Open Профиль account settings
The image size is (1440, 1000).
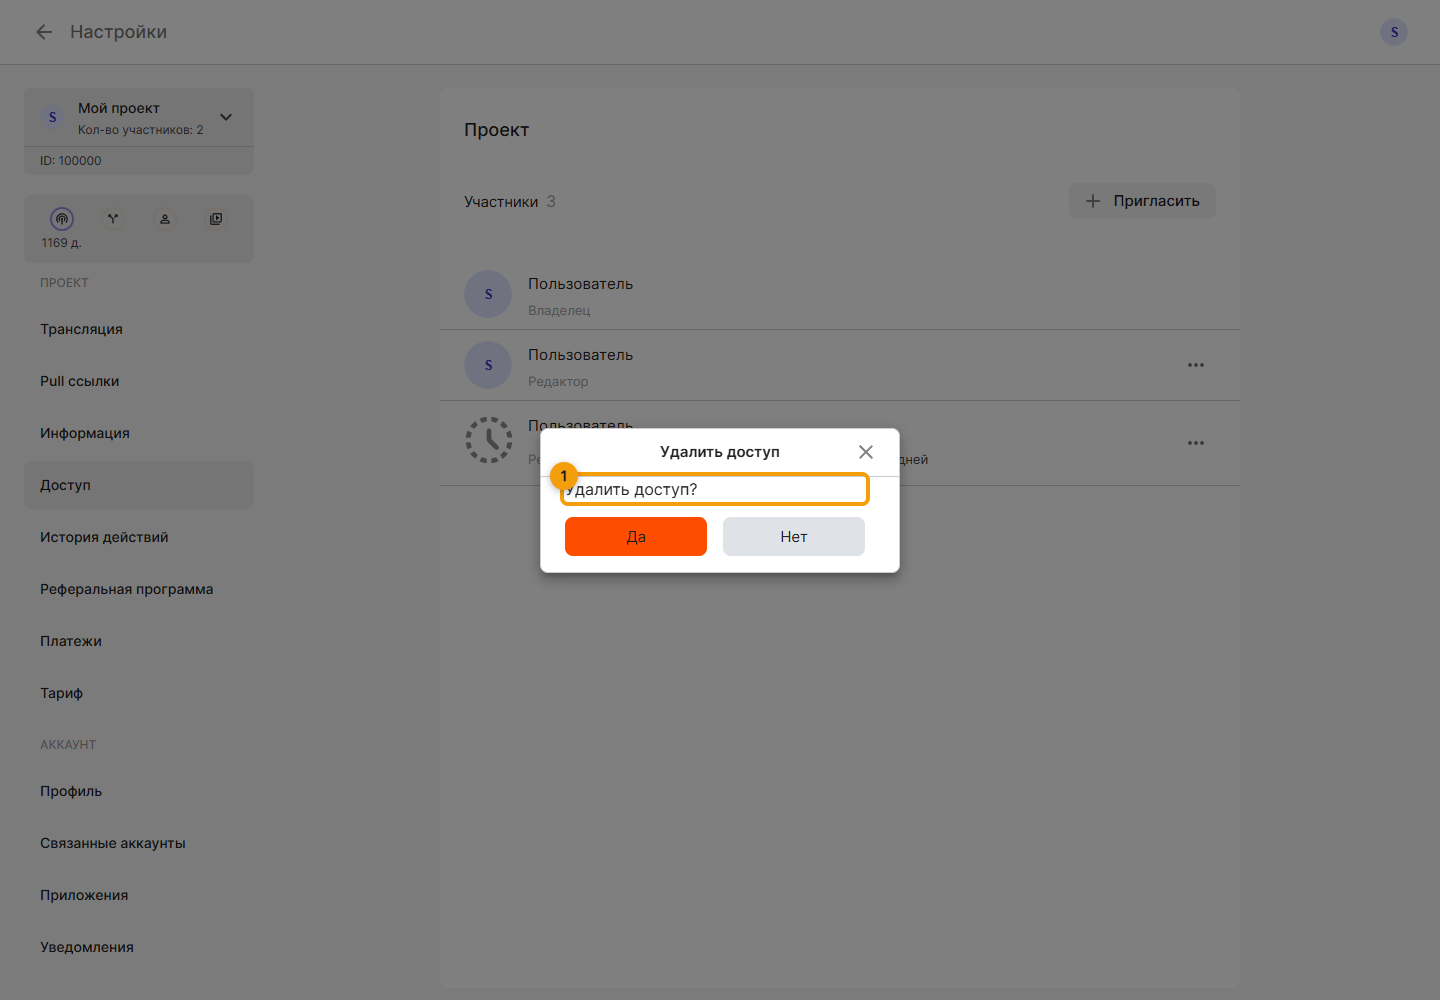[139, 791]
